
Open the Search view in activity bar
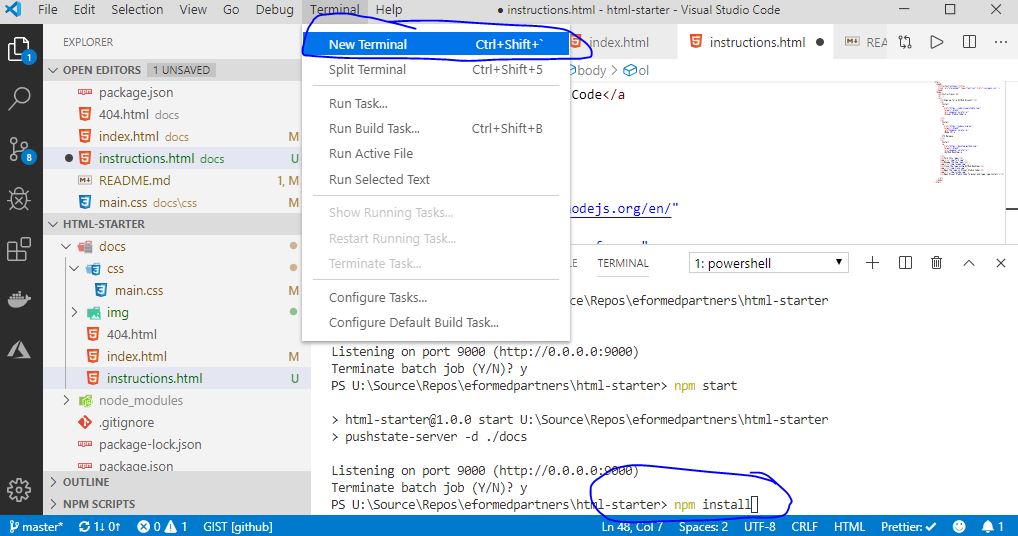pos(20,99)
